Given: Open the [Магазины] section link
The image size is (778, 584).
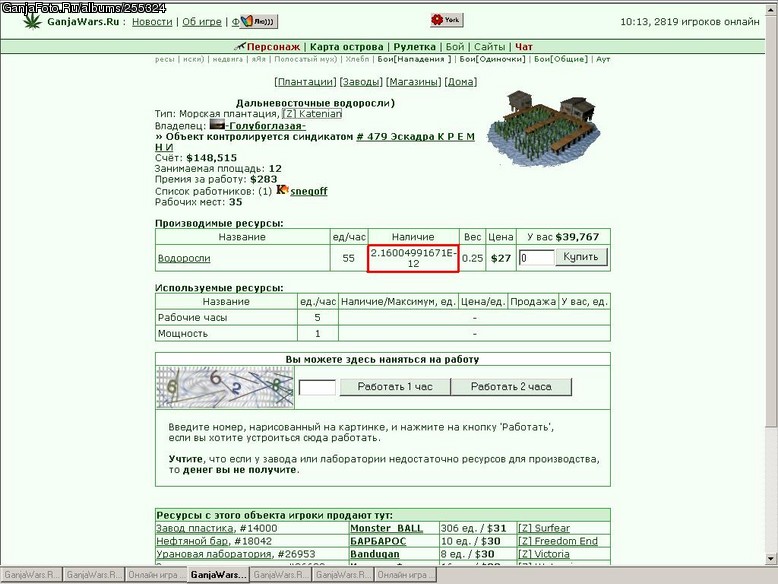Looking at the screenshot, I should pyautogui.click(x=413, y=82).
